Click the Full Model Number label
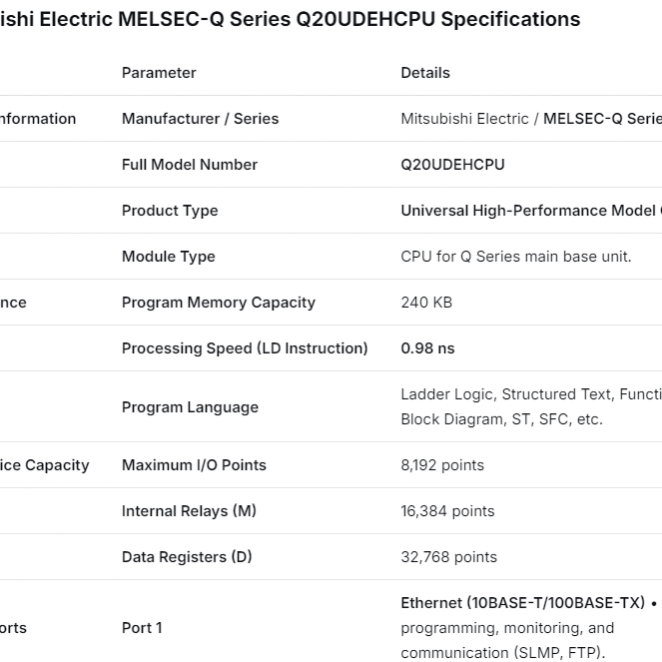662x662 pixels. click(x=189, y=165)
